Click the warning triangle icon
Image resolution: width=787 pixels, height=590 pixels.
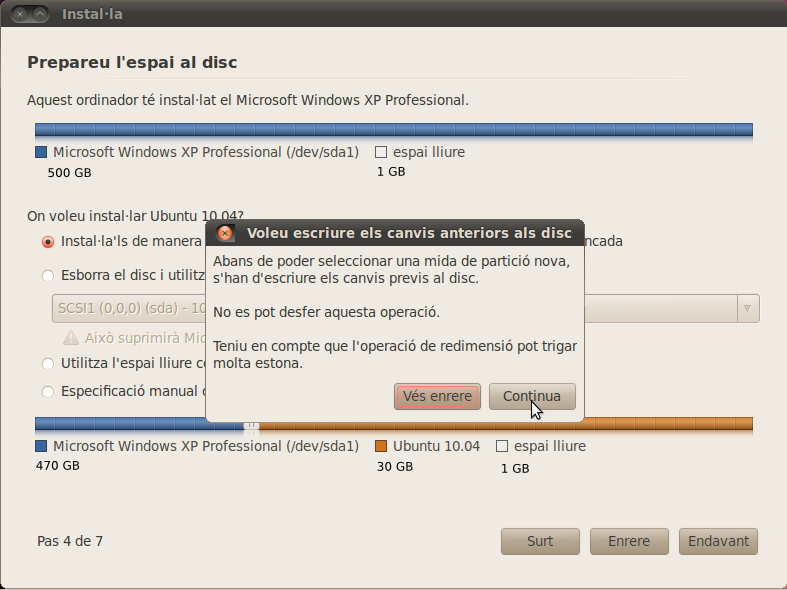point(71,338)
